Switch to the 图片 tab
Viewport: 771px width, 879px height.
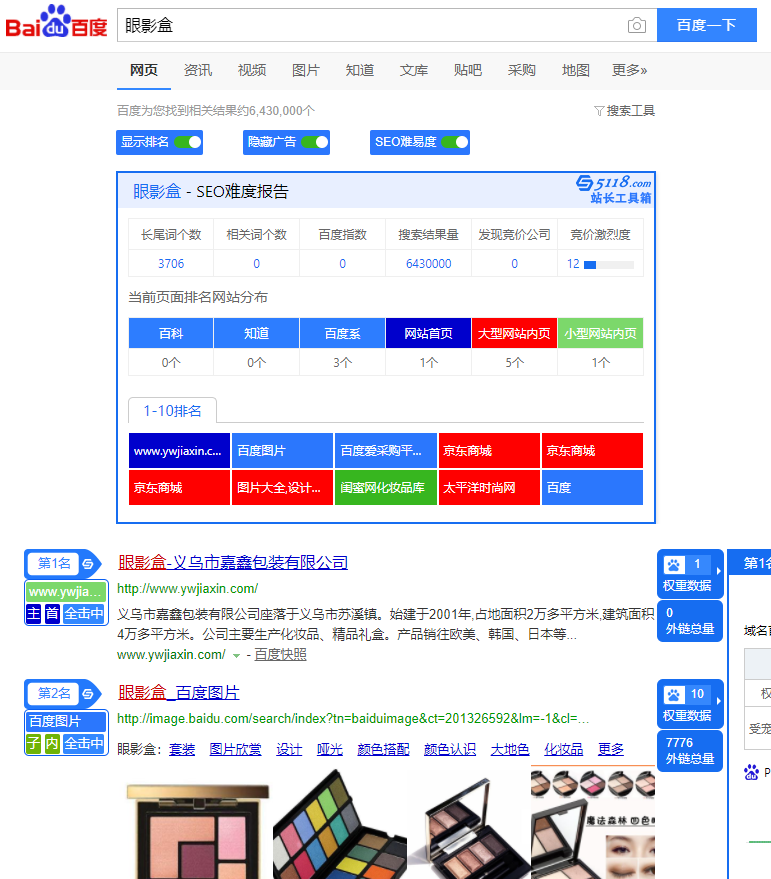[x=306, y=70]
